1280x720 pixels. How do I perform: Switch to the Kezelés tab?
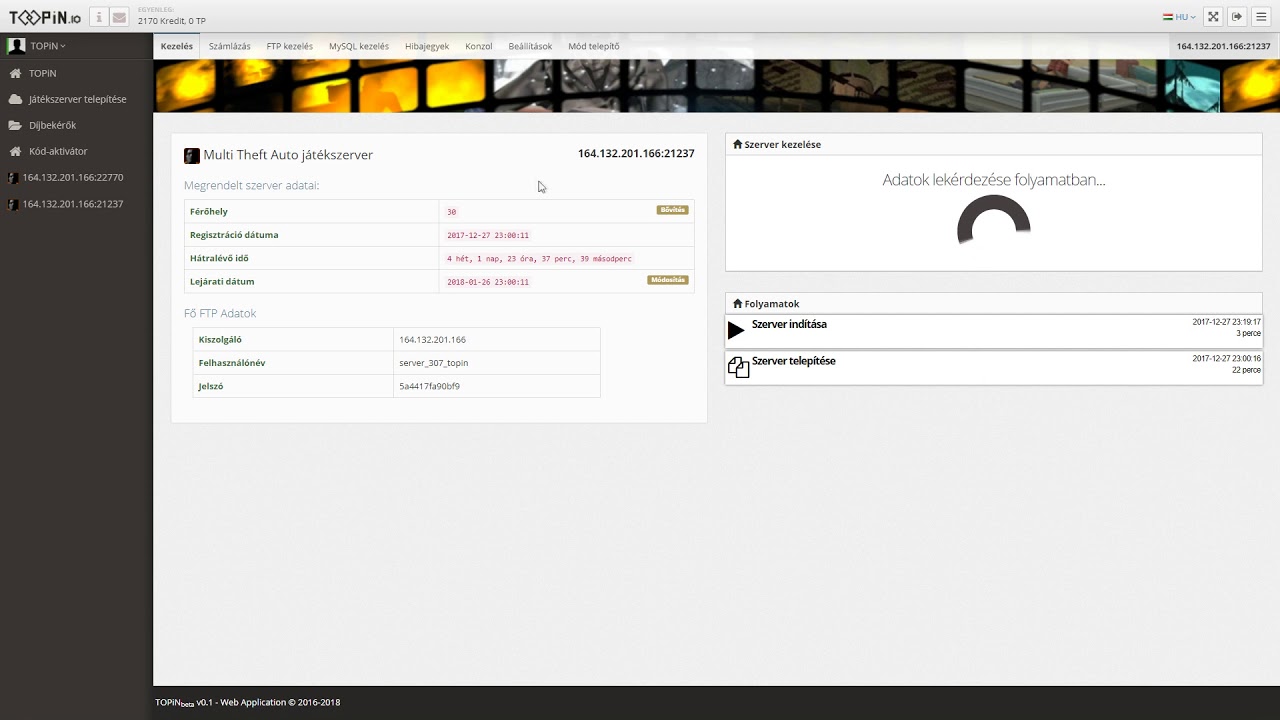pos(177,46)
